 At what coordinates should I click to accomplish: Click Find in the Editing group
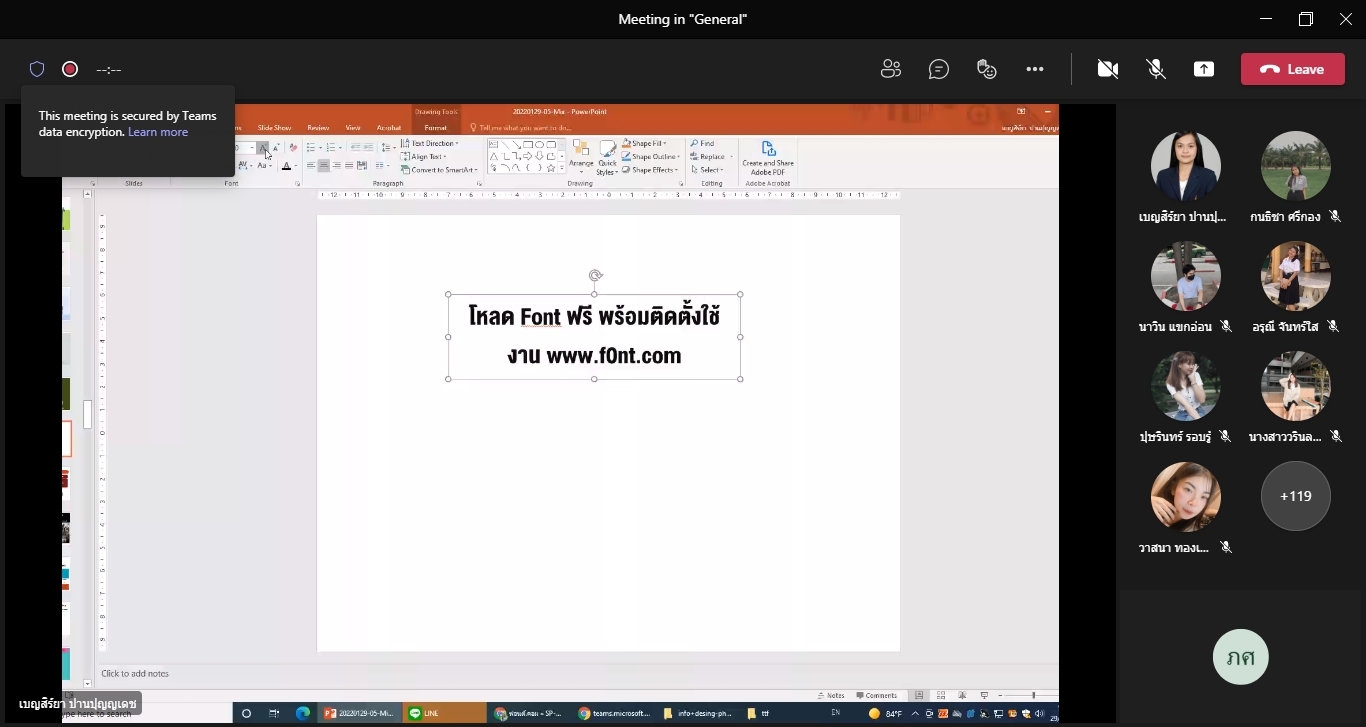(702, 143)
